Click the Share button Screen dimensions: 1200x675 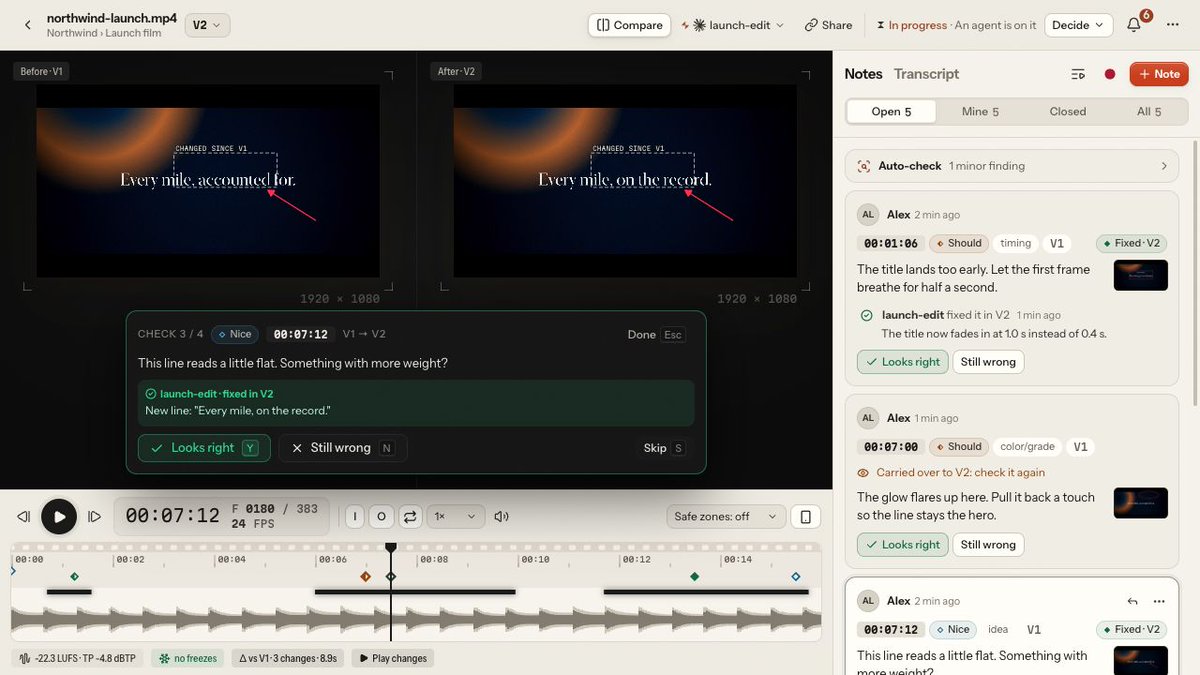[x=829, y=25]
